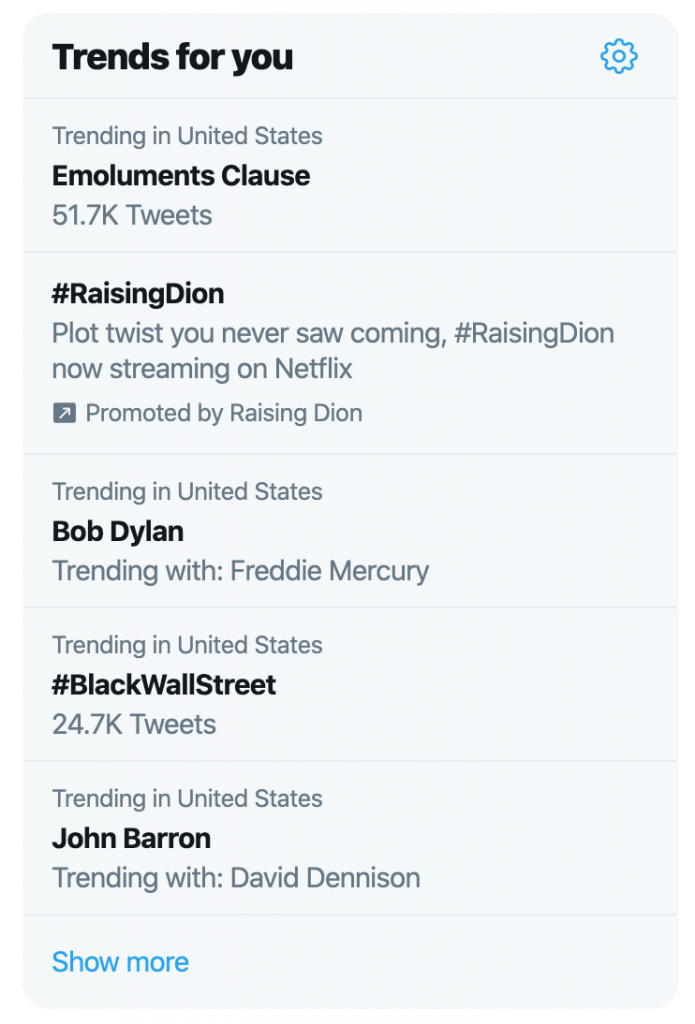Click Trending in United States above Bob Dylan
695x1024 pixels.
(x=187, y=491)
